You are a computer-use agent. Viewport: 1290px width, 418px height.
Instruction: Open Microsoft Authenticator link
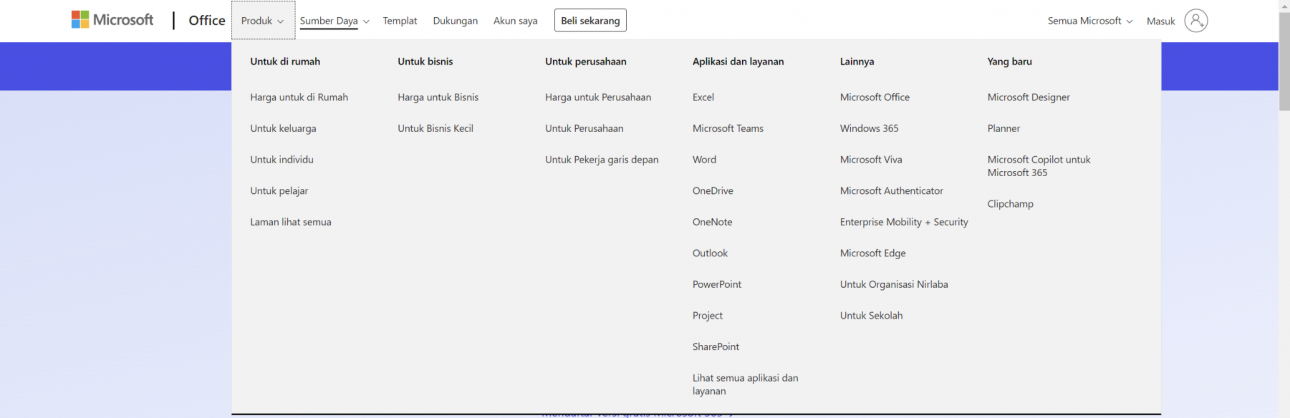point(892,190)
